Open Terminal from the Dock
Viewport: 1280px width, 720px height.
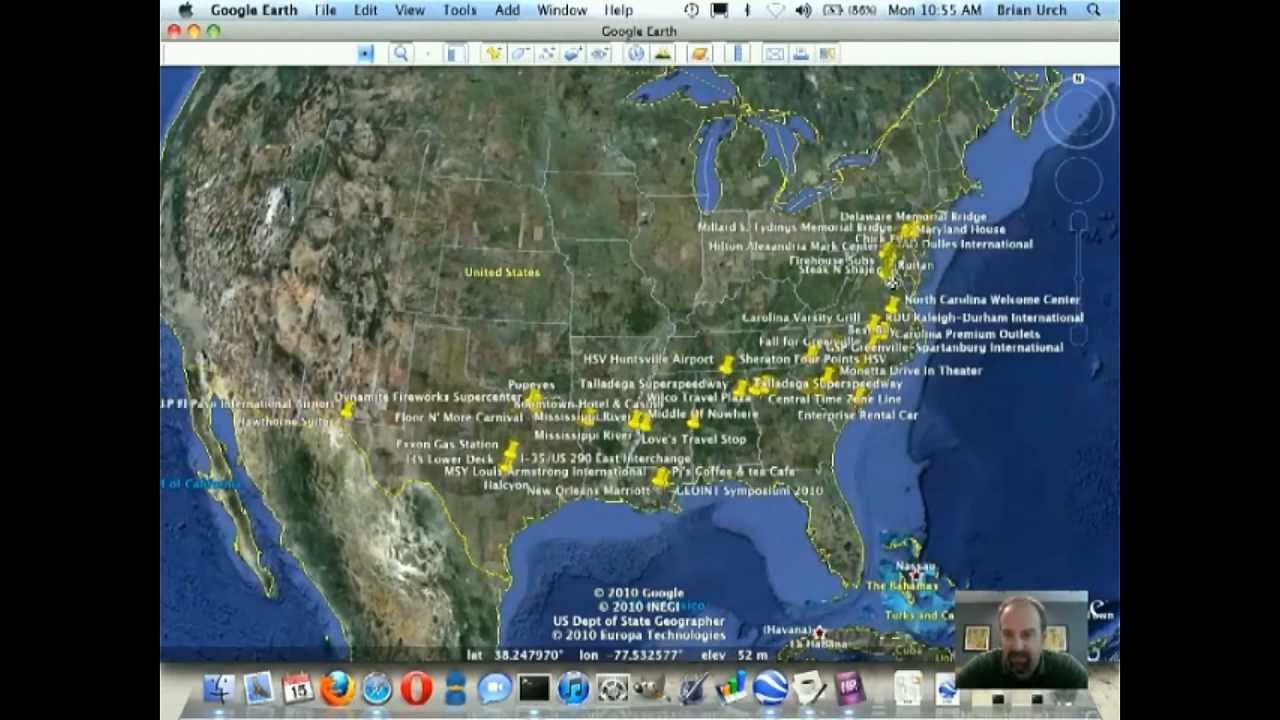[534, 688]
